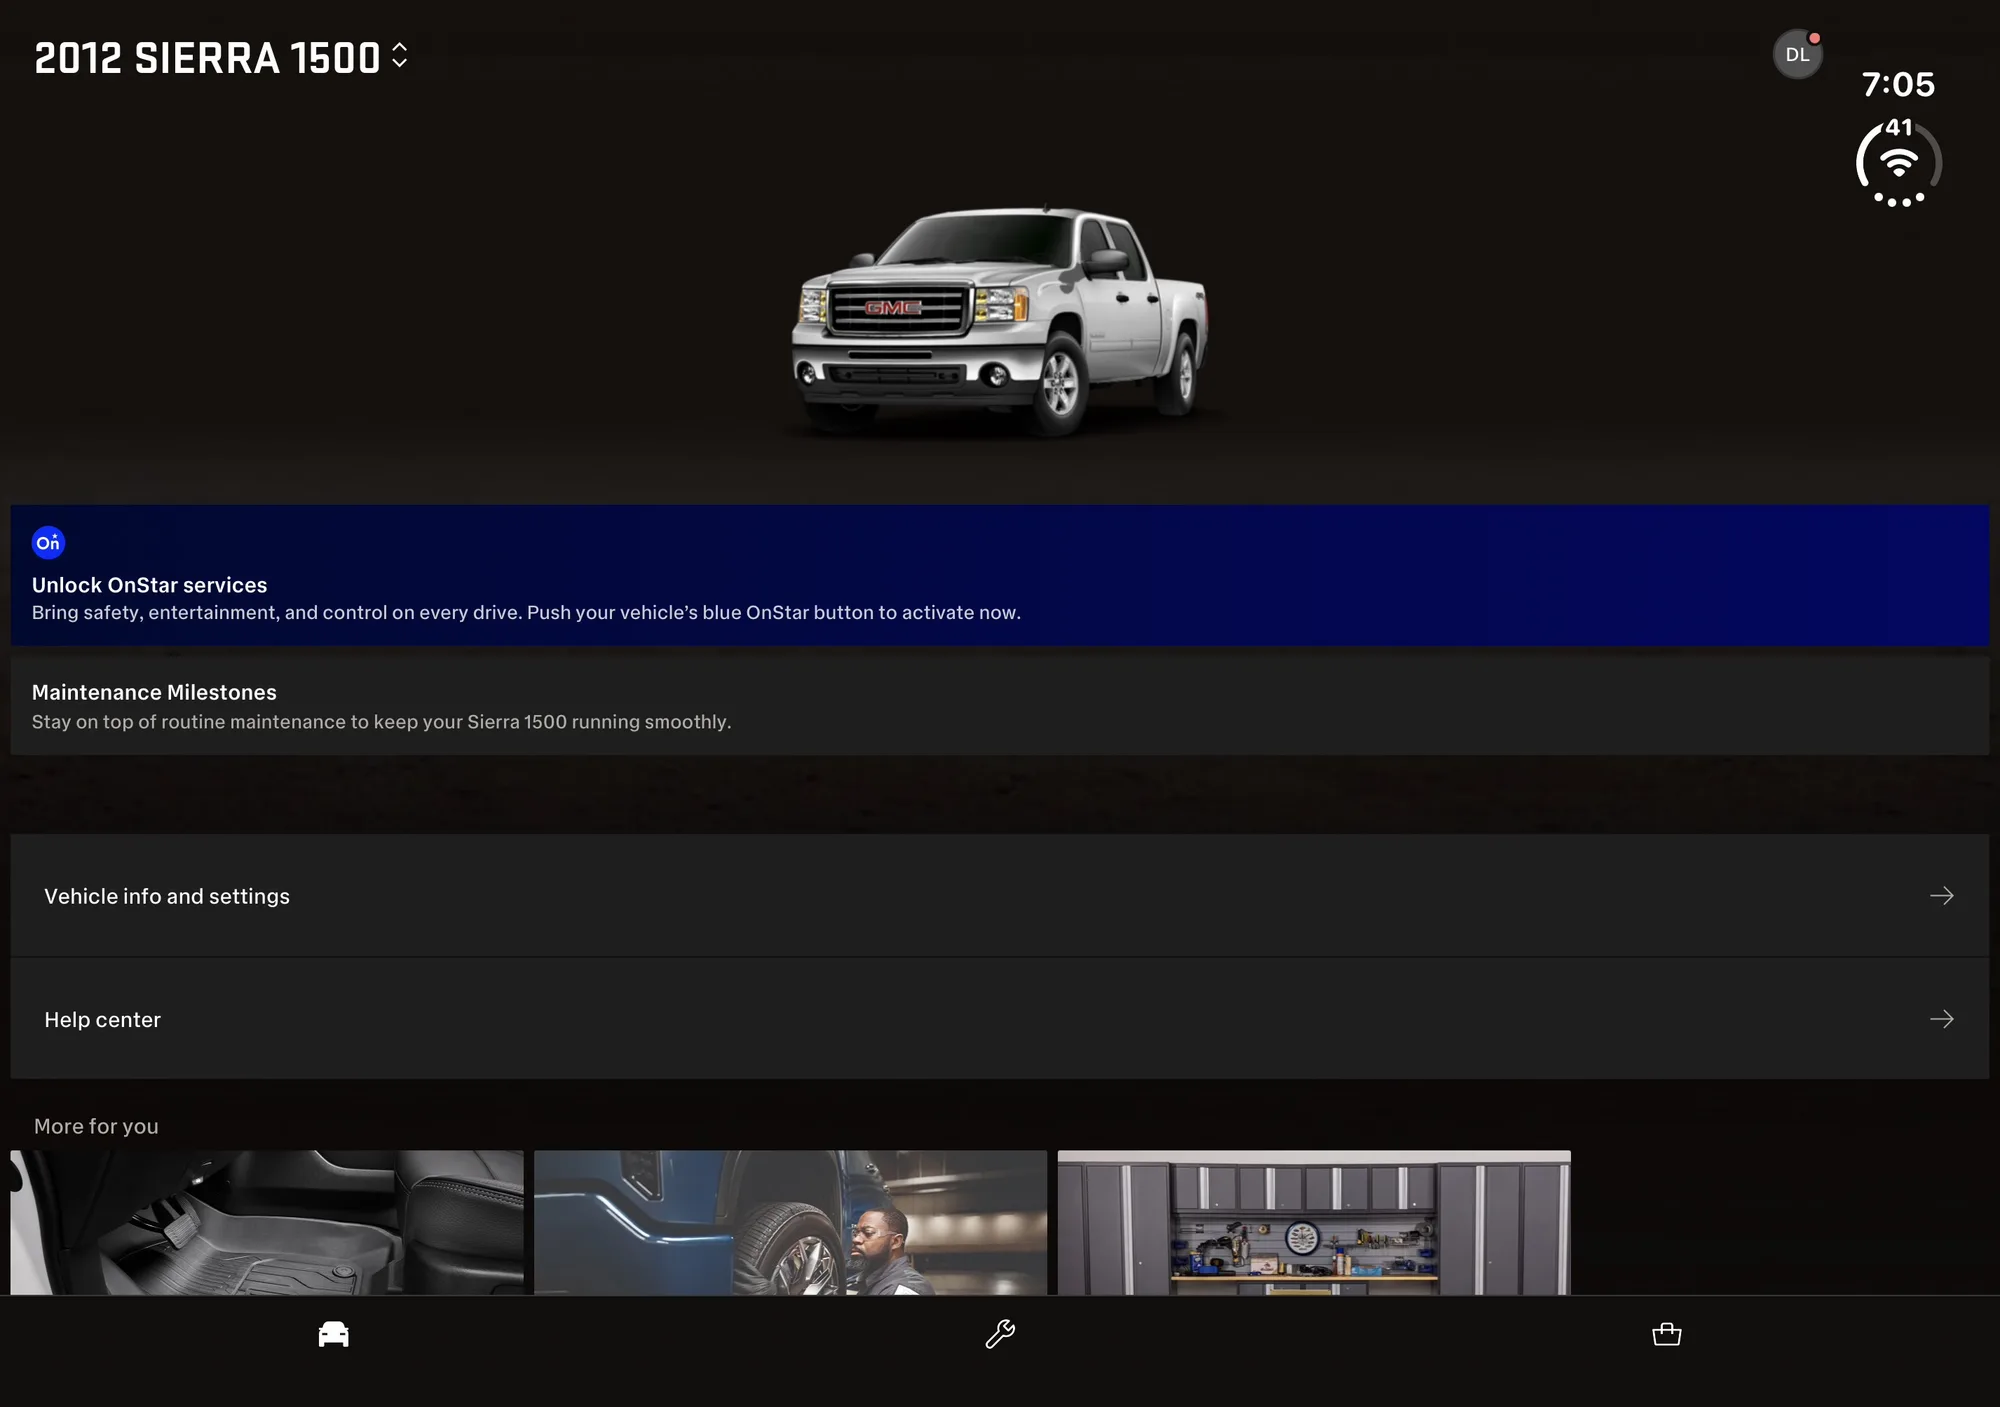Click the More for you heading
Viewport: 2000px width, 1407px height.
pyautogui.click(x=96, y=1126)
